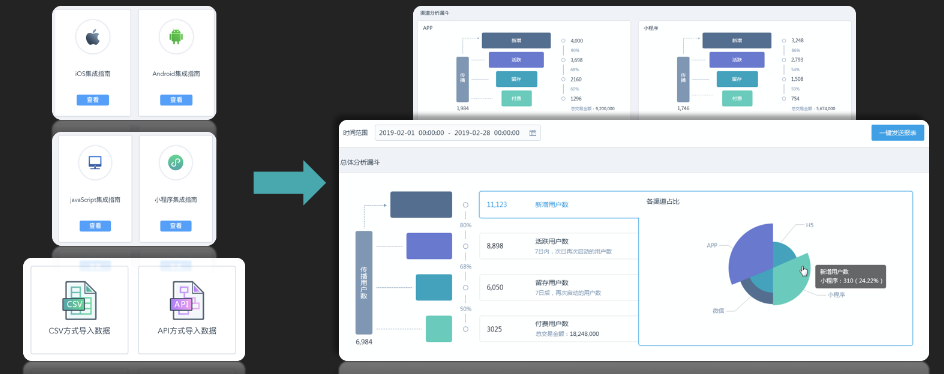The width and height of the screenshot is (944, 374).
Task: Click the purple second bar in main funnel
Action: coord(429,246)
